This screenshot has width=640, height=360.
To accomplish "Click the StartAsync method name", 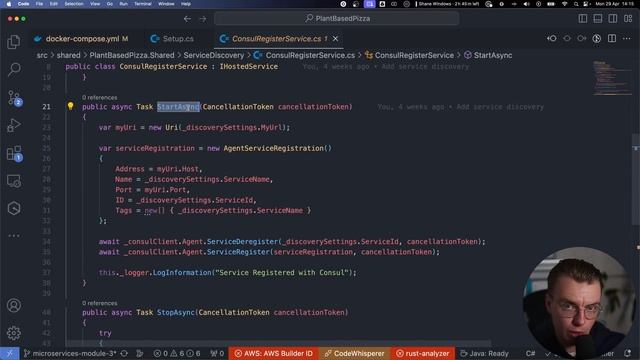I will point(178,107).
